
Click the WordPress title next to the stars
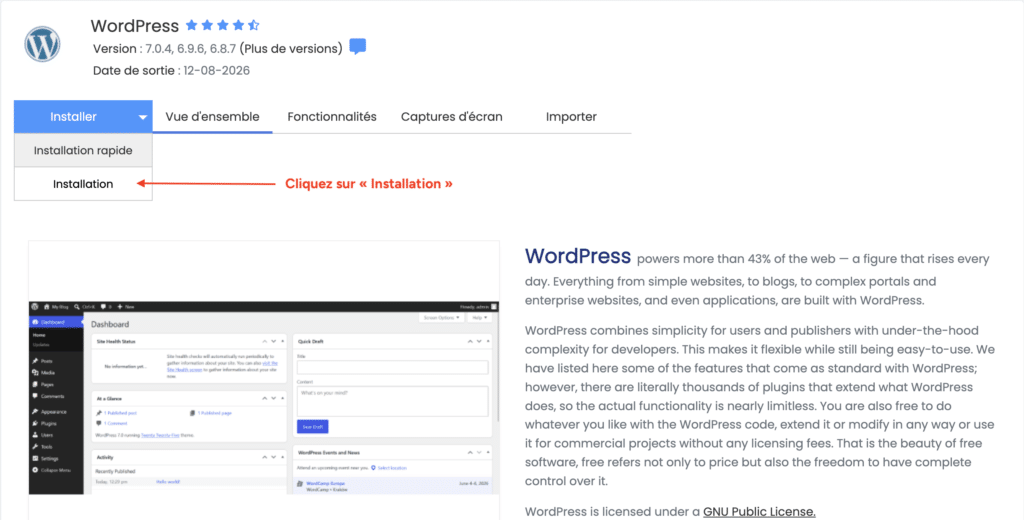[135, 26]
